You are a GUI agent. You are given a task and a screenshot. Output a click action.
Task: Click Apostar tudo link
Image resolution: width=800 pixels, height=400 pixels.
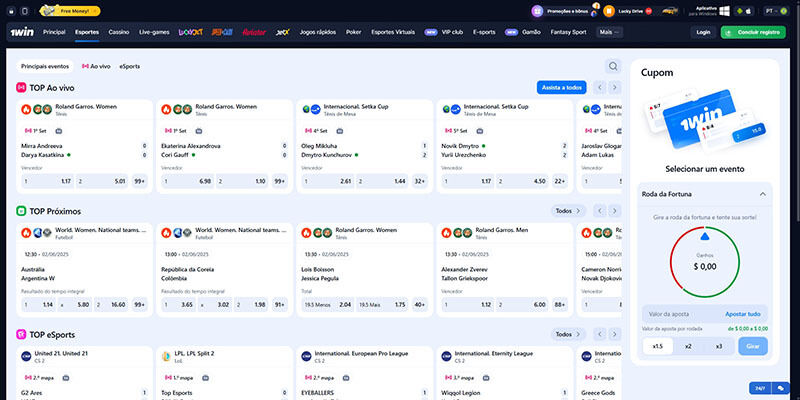[743, 314]
